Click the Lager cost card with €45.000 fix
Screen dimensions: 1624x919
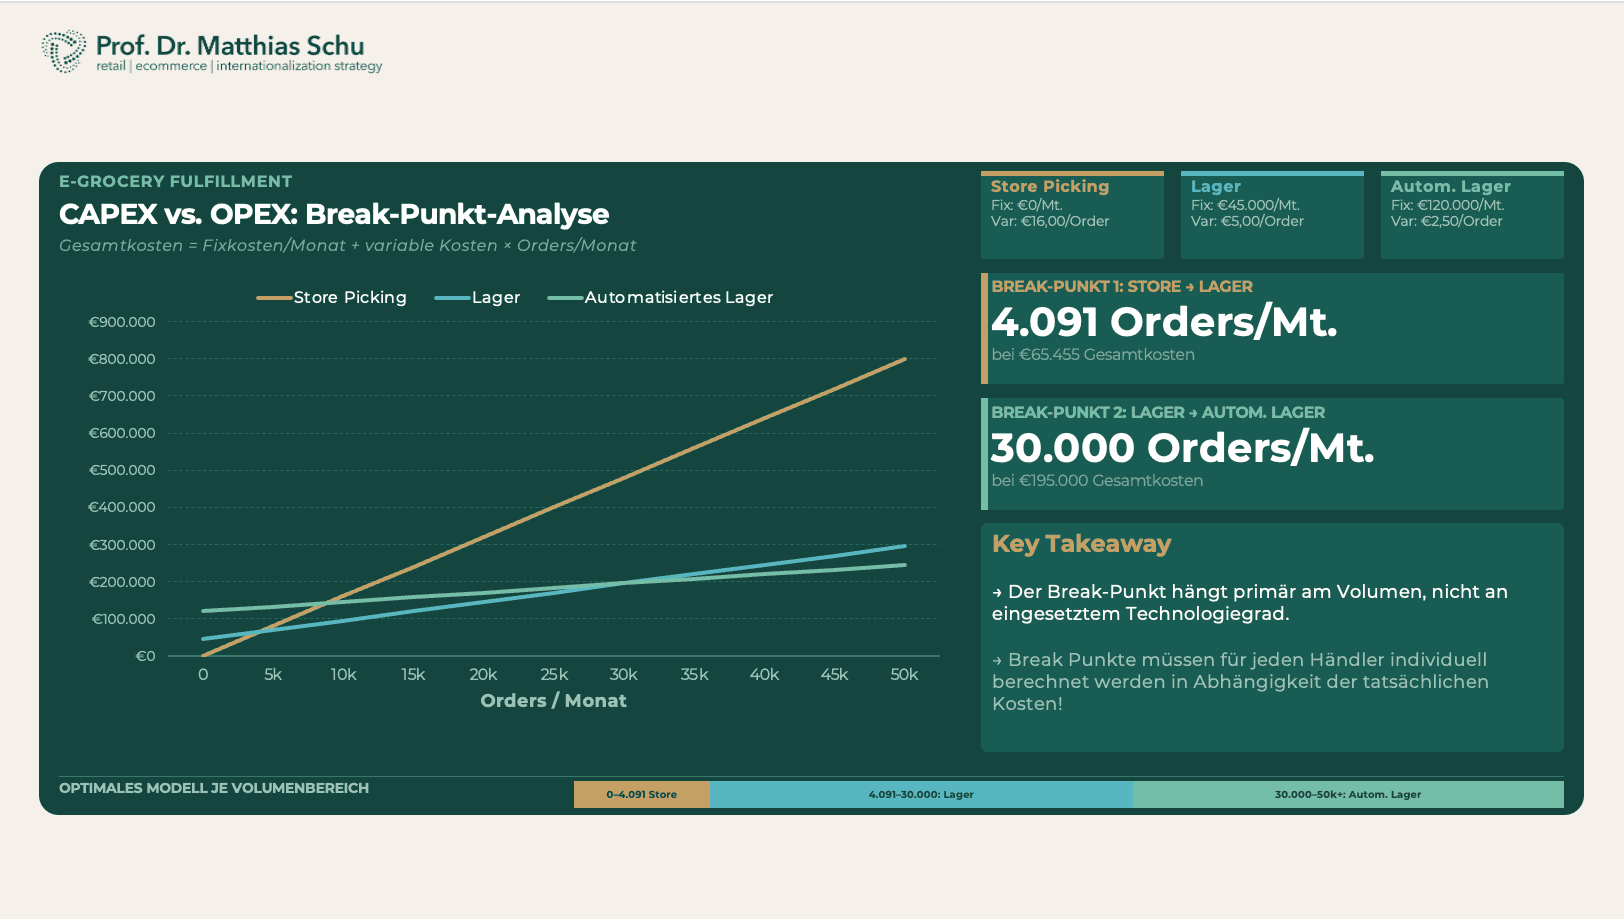pyautogui.click(x=1272, y=215)
